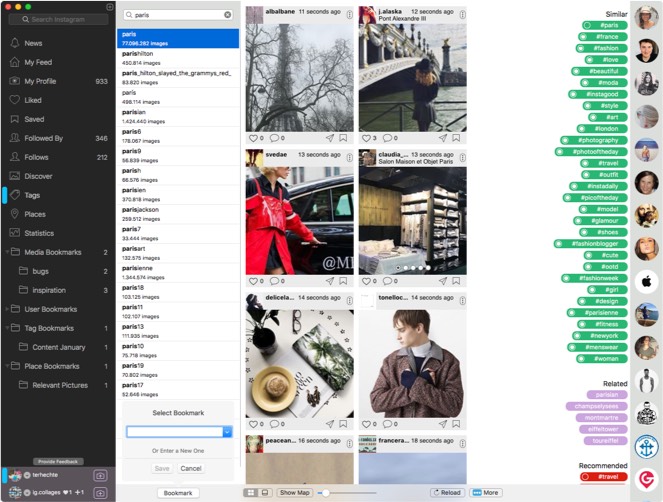Click the Search Instagram field
This screenshot has width=663, height=502.
point(58,19)
